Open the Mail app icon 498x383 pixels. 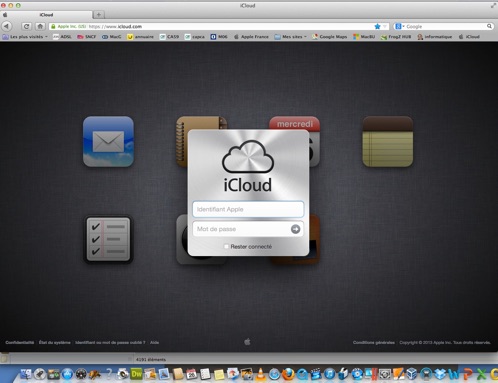pyautogui.click(x=108, y=141)
